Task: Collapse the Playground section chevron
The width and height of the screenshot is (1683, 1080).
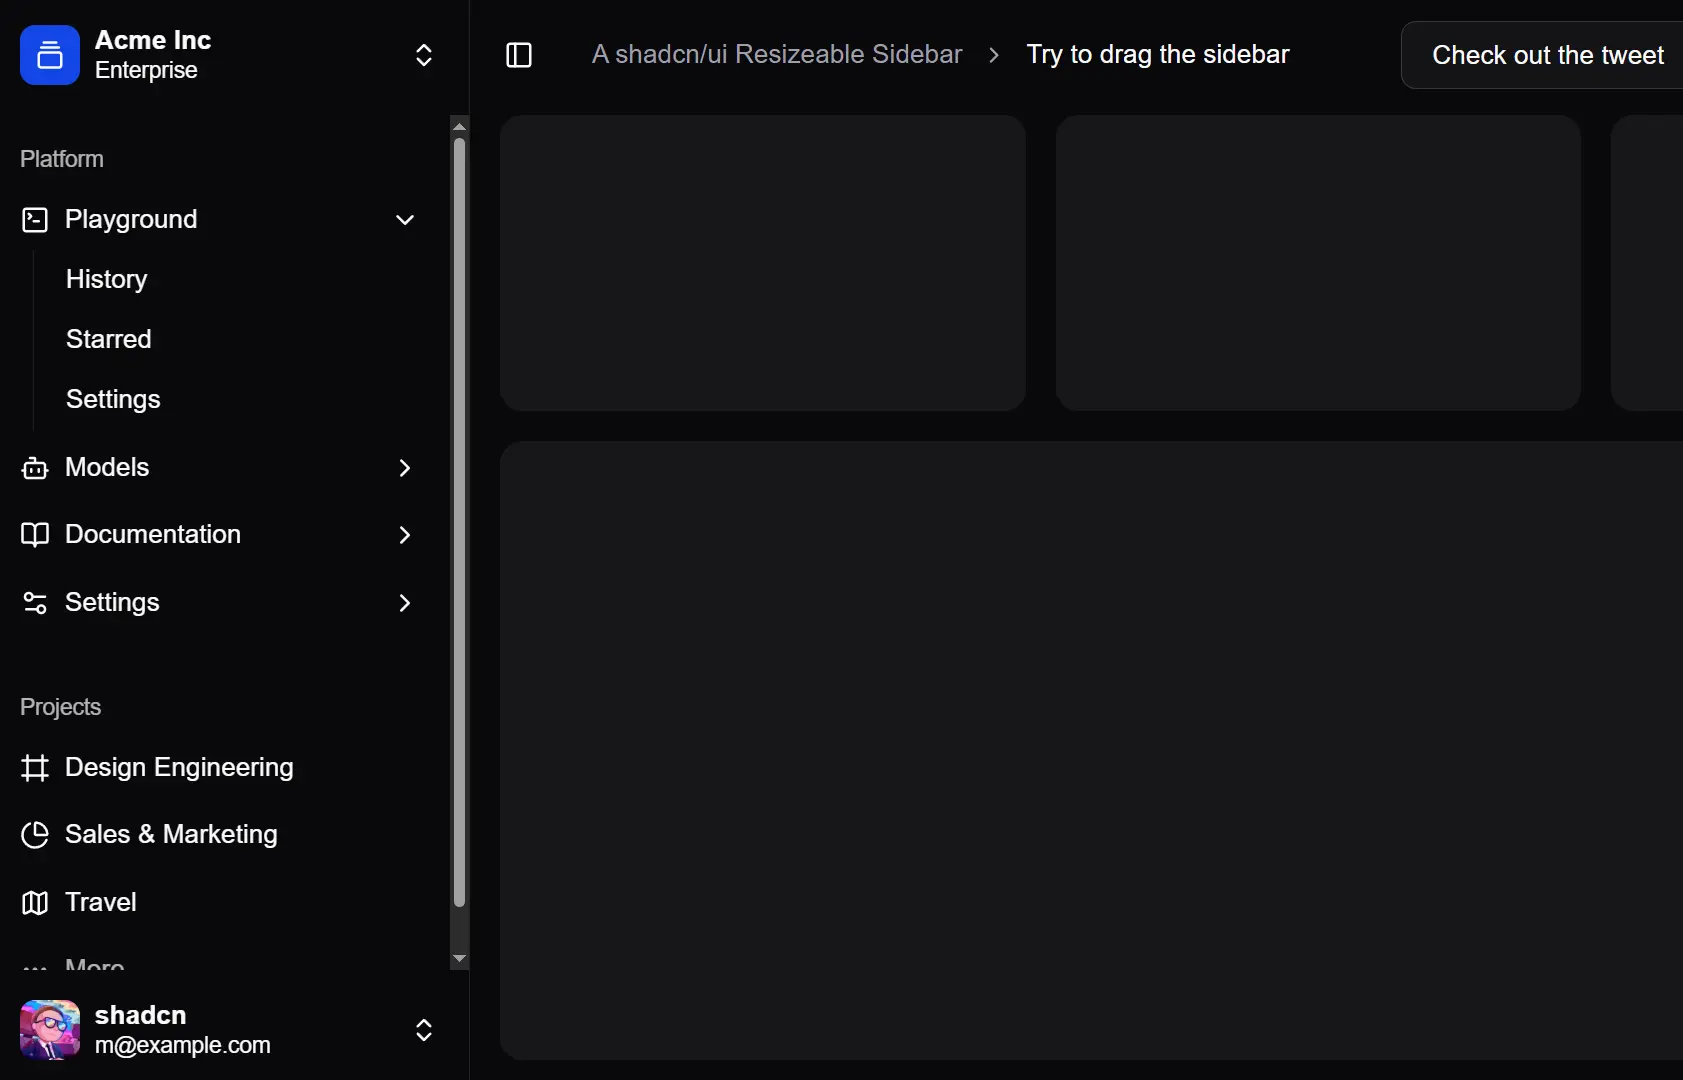Action: point(404,219)
